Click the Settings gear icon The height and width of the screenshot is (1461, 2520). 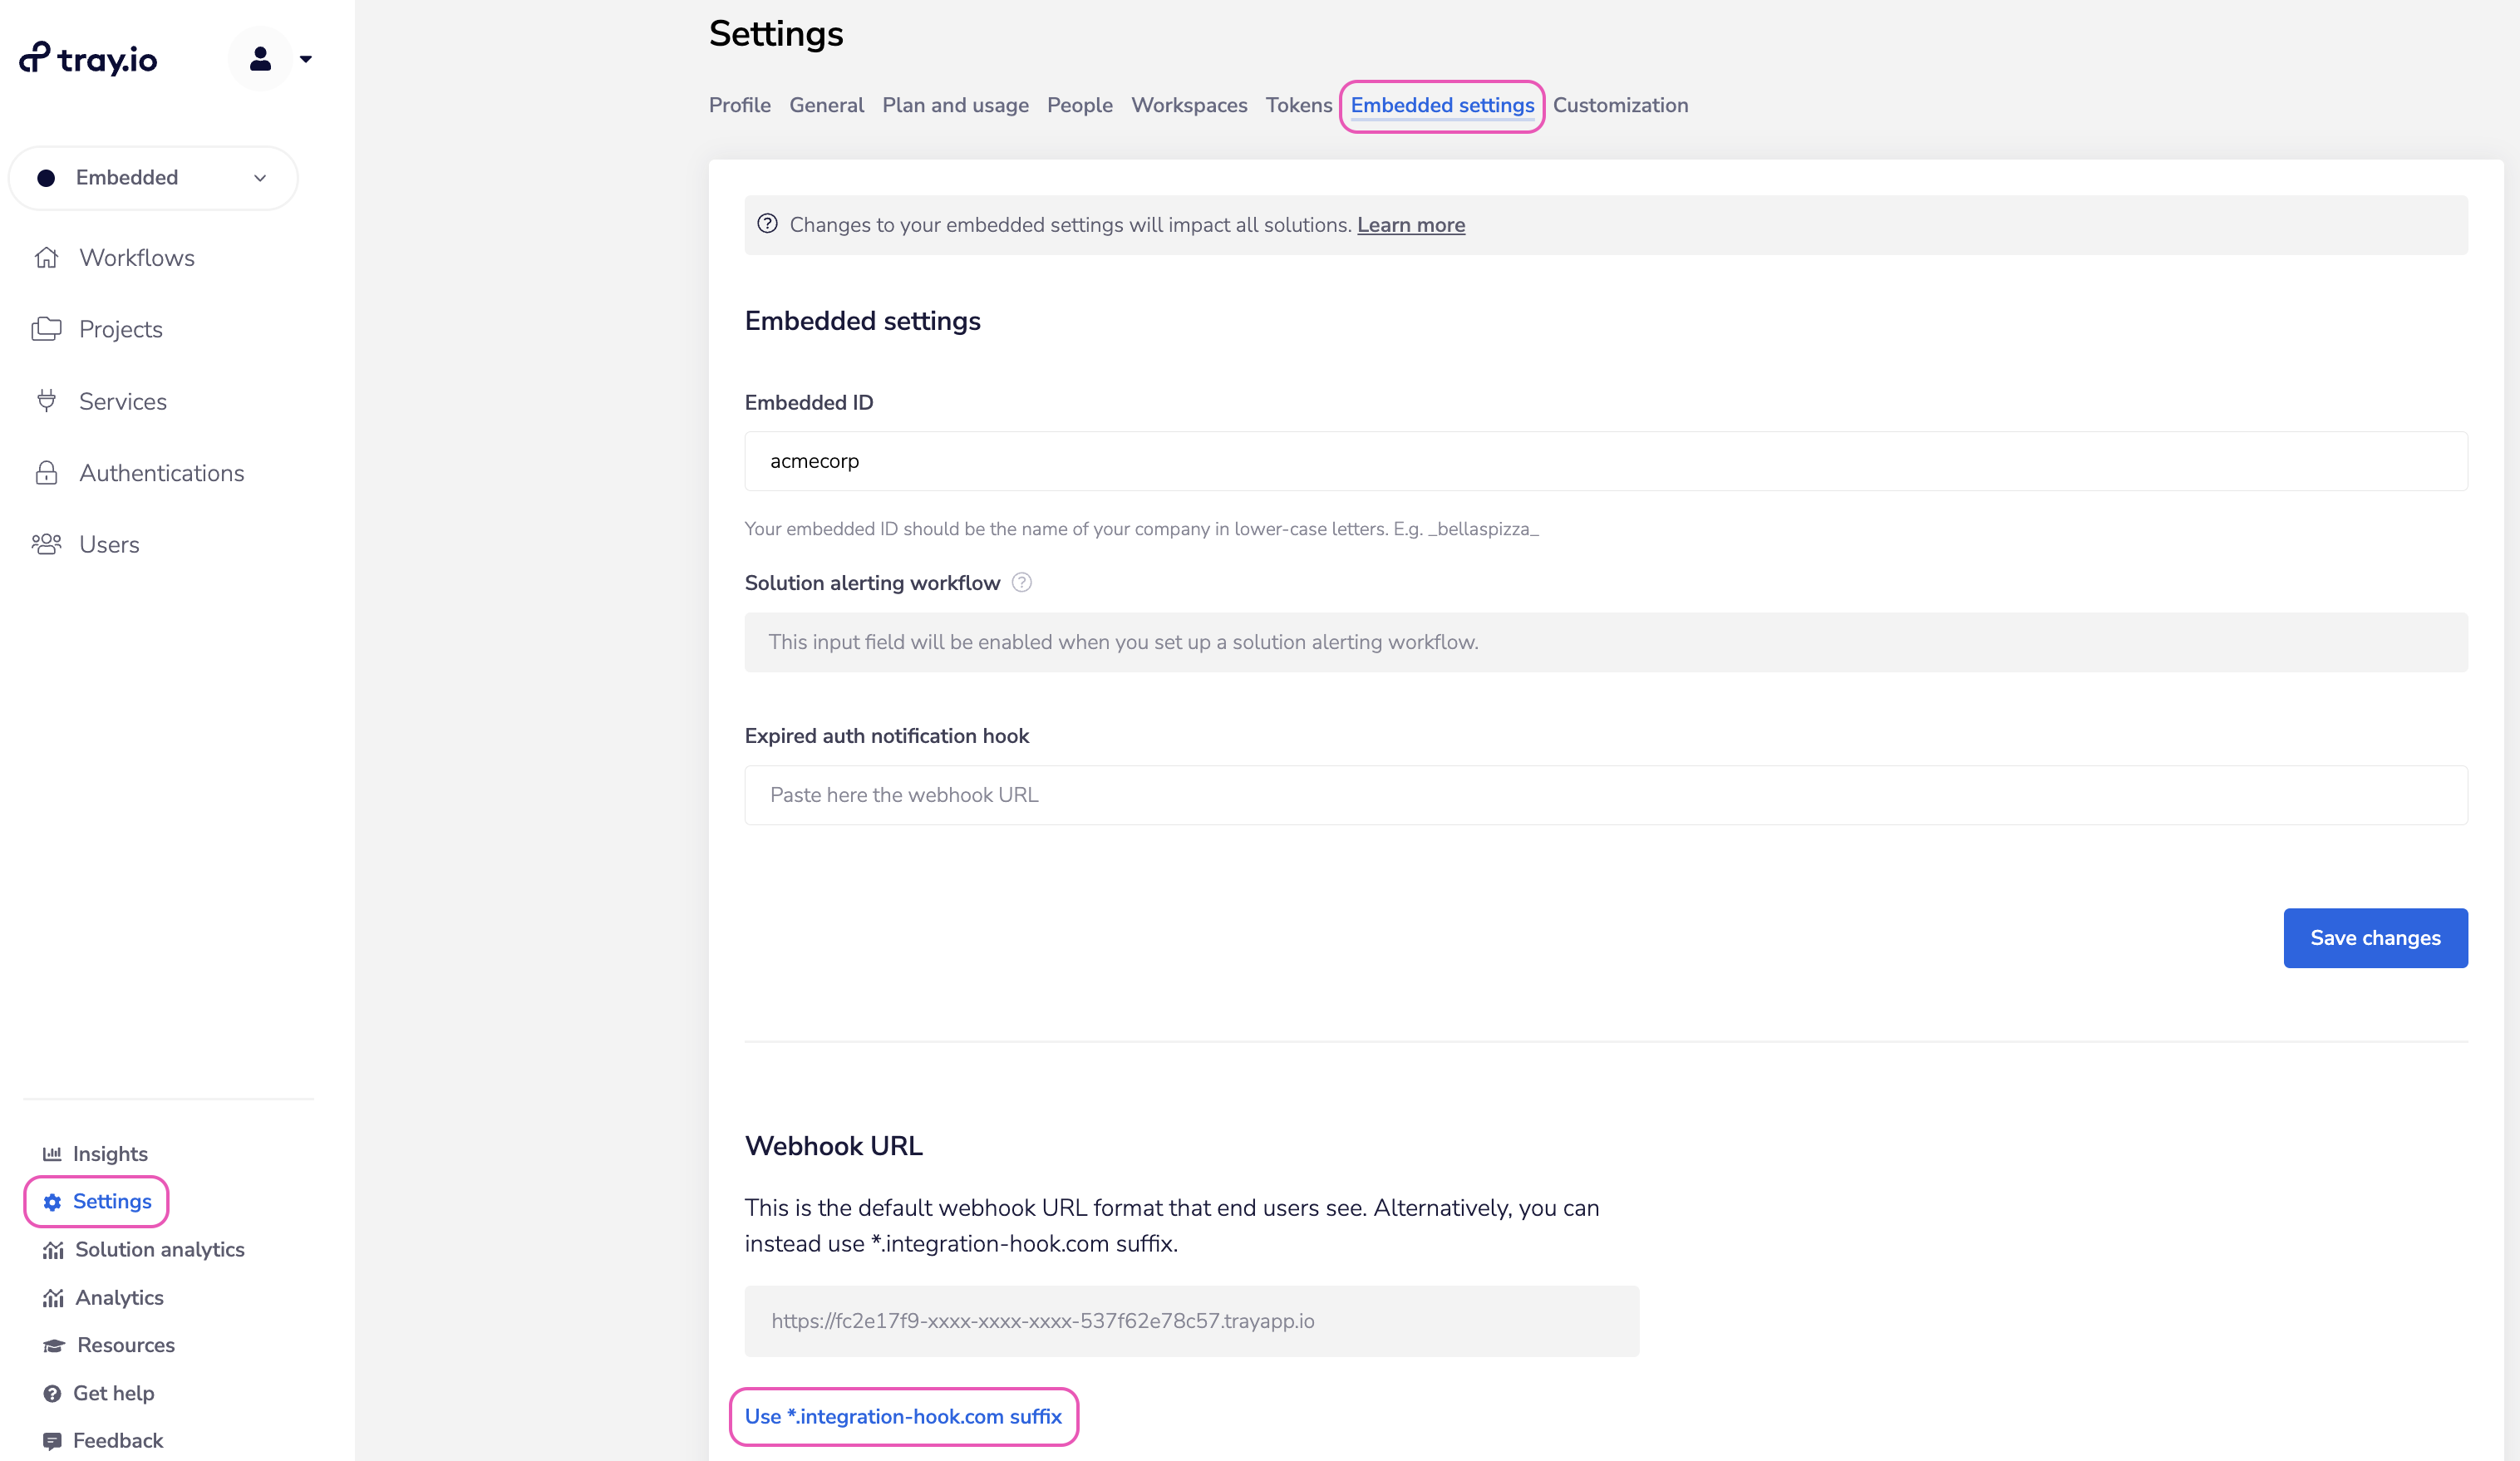click(52, 1202)
